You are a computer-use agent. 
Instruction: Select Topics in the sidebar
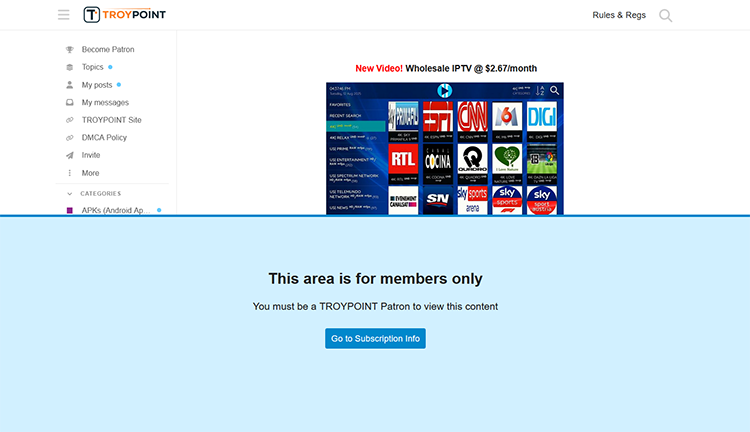pos(93,67)
